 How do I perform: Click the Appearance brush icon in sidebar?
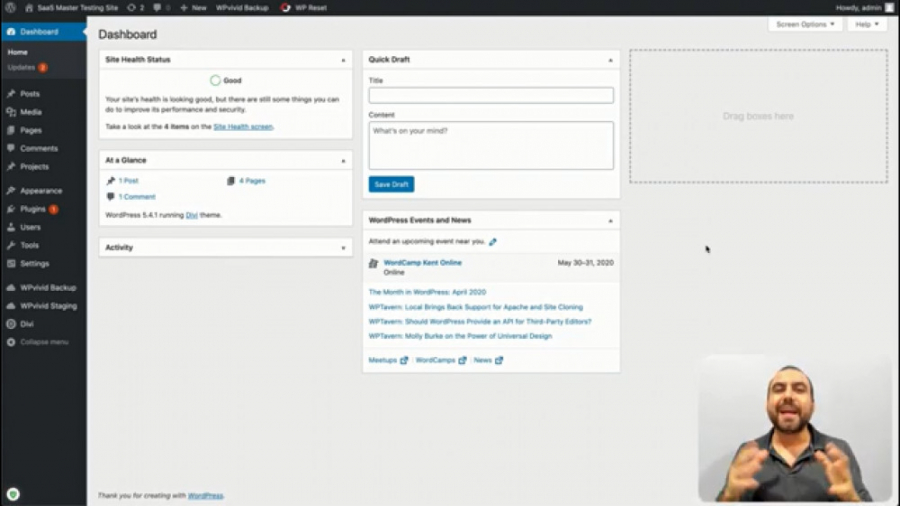[x=11, y=190]
